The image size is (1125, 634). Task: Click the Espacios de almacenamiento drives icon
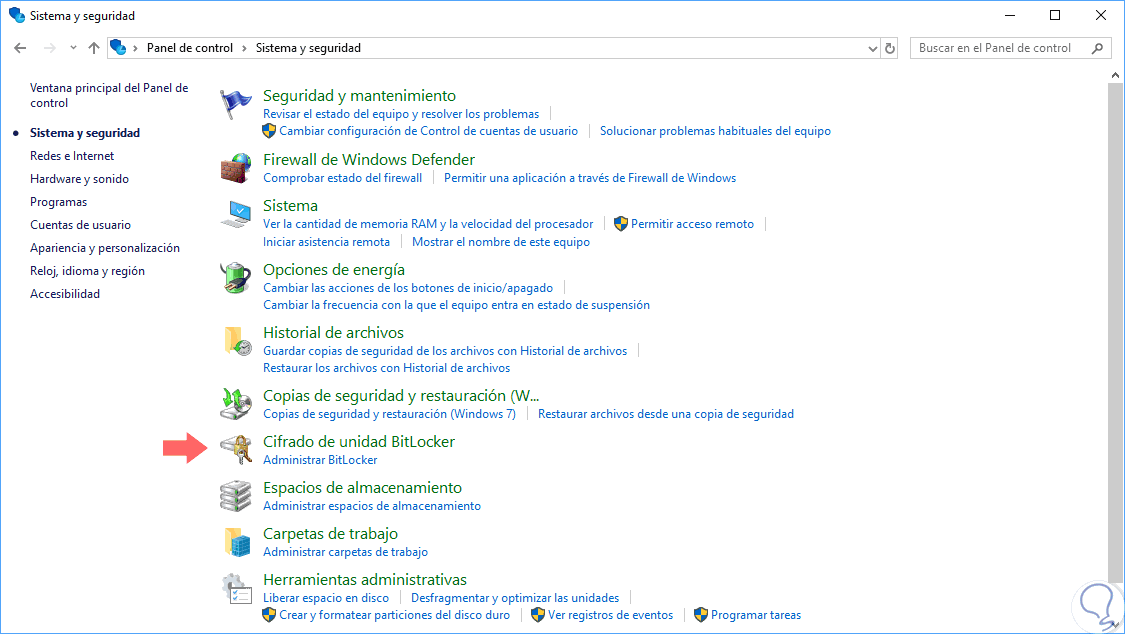point(237,496)
